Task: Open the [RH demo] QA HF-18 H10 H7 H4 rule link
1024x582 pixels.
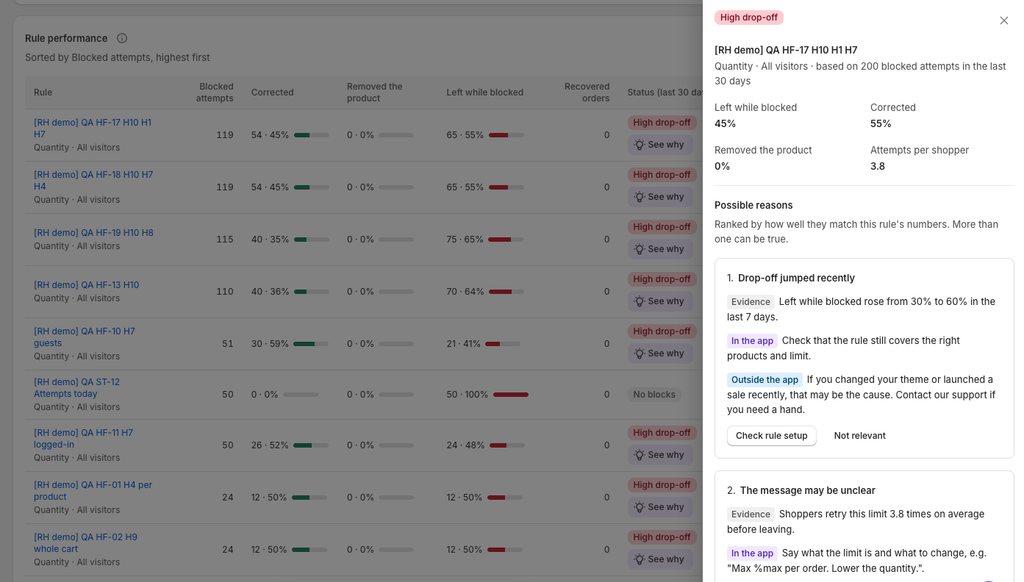Action: click(93, 180)
